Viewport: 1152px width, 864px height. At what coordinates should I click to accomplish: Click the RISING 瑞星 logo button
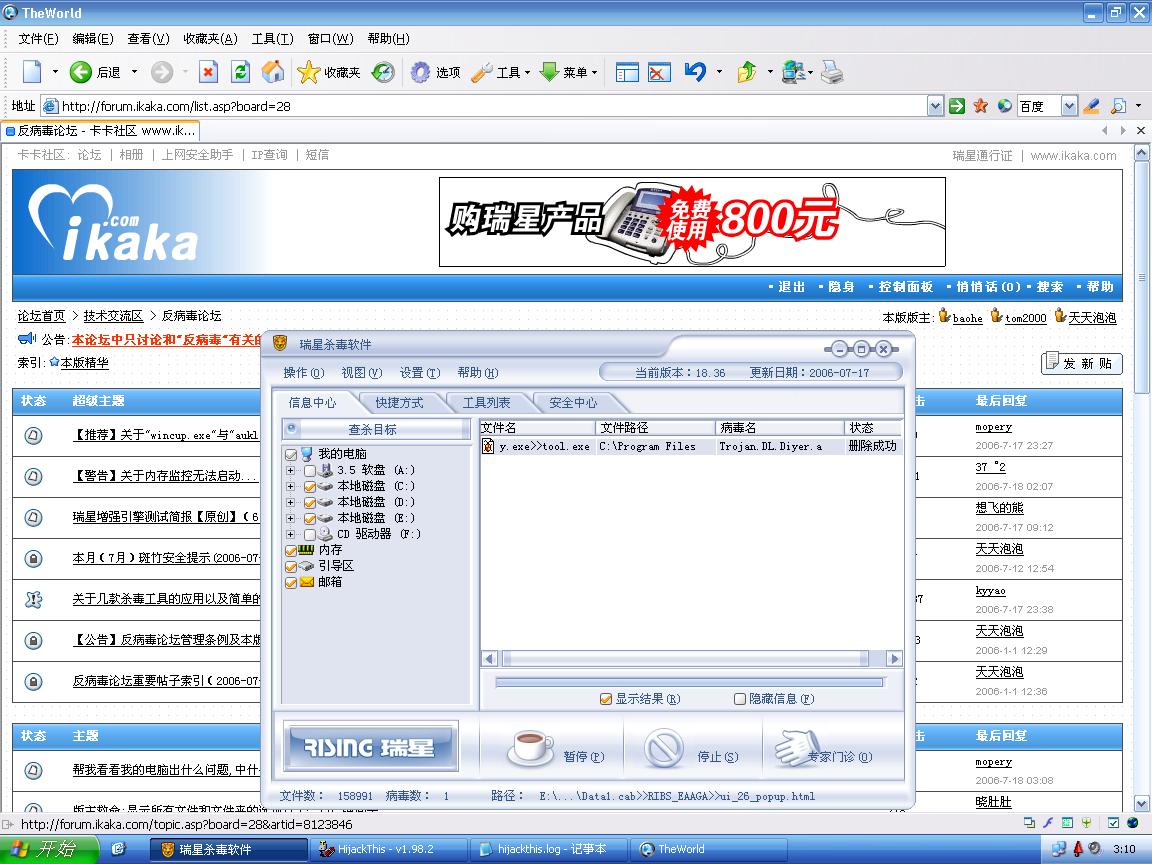tap(370, 746)
